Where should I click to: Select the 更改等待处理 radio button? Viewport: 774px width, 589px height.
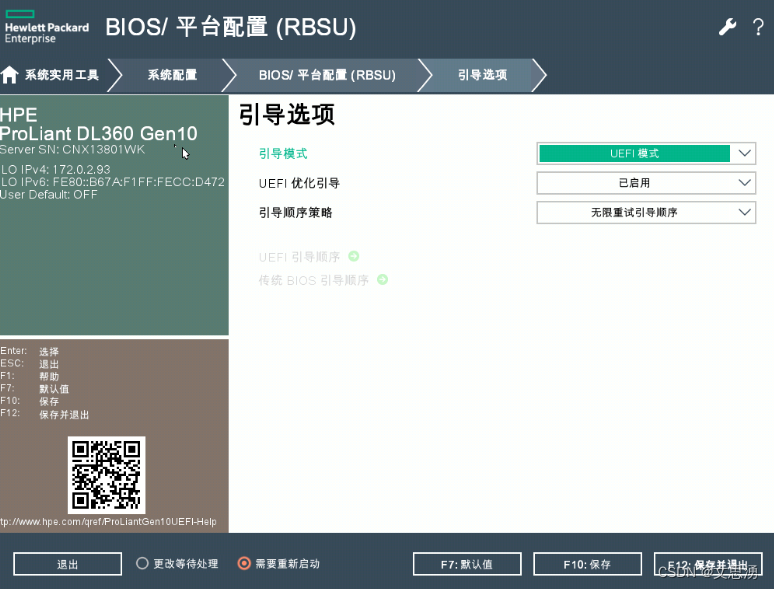tap(142, 563)
